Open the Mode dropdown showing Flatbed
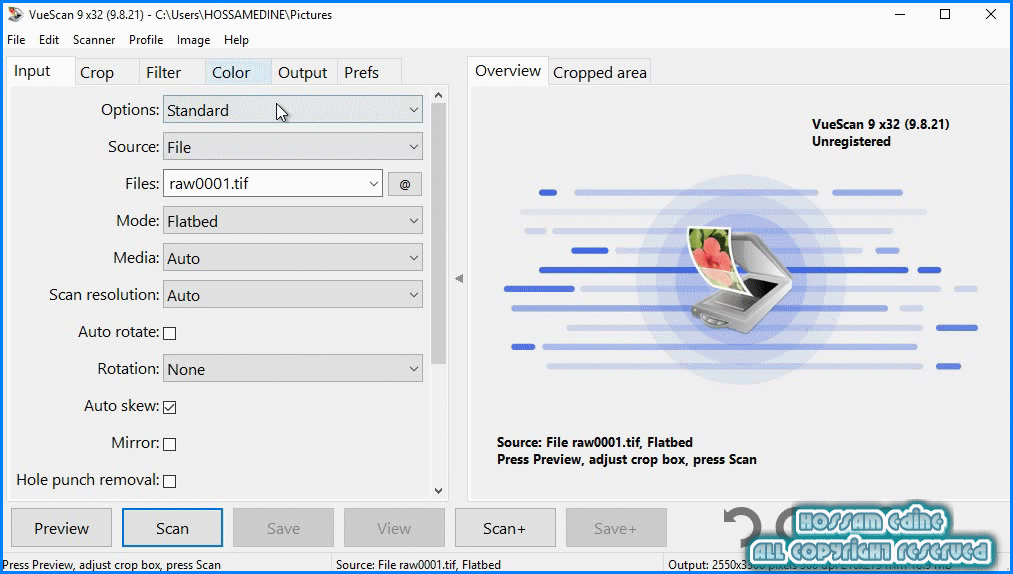 coord(293,221)
